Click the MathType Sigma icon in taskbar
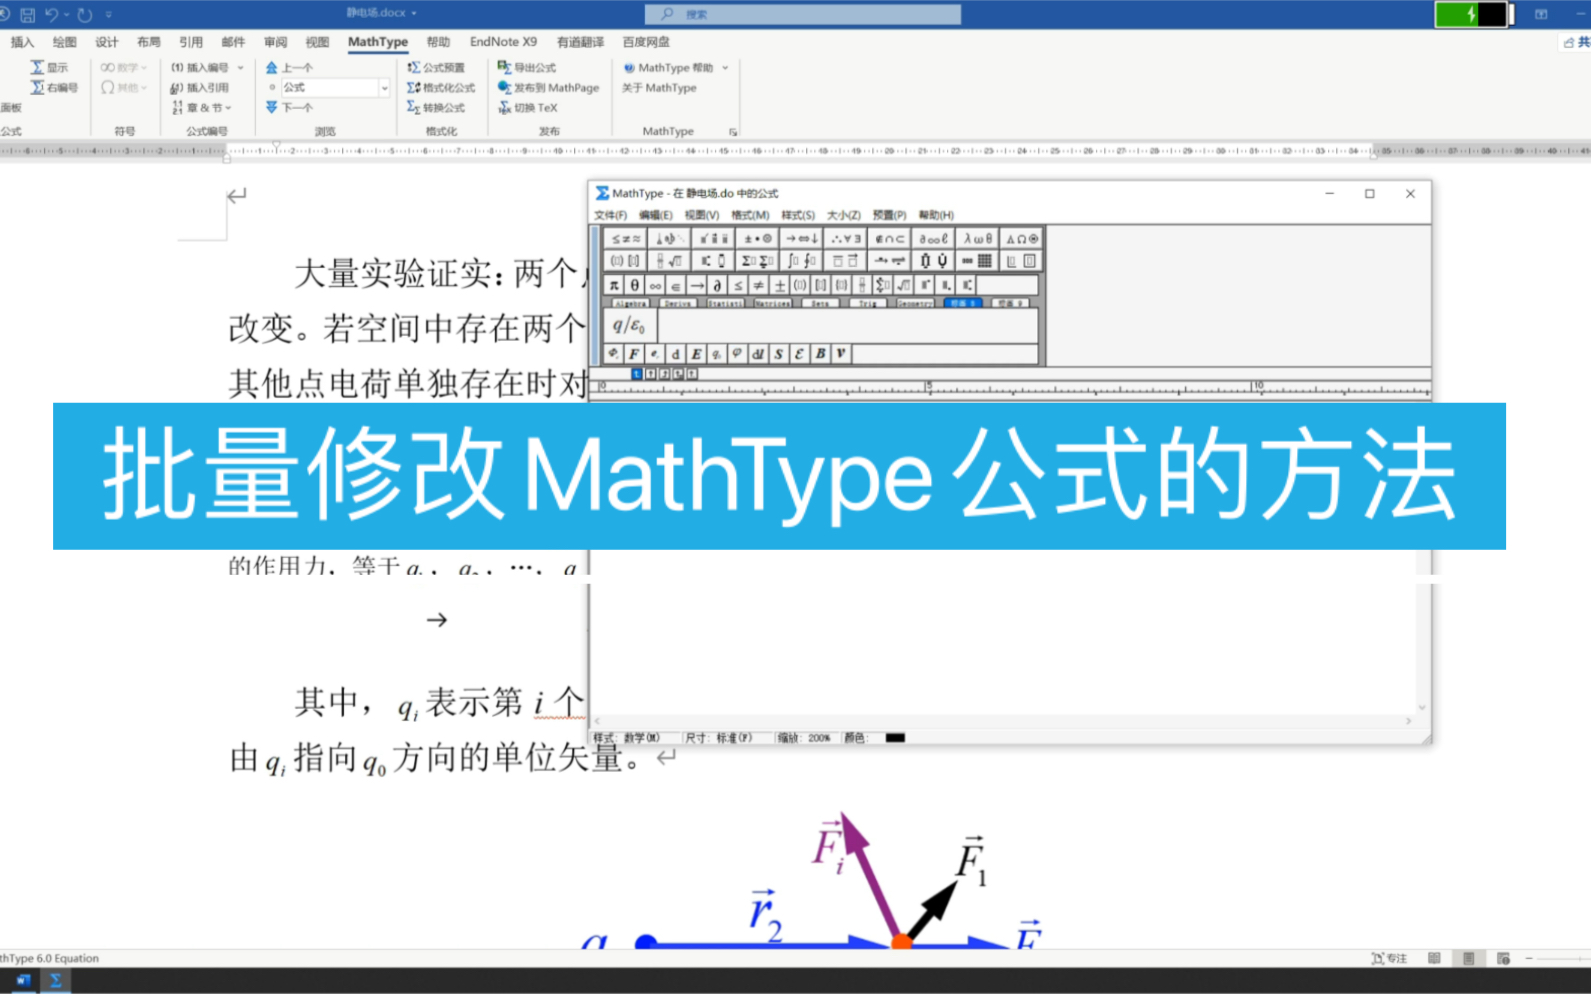Image resolution: width=1591 pixels, height=994 pixels. pos(56,981)
